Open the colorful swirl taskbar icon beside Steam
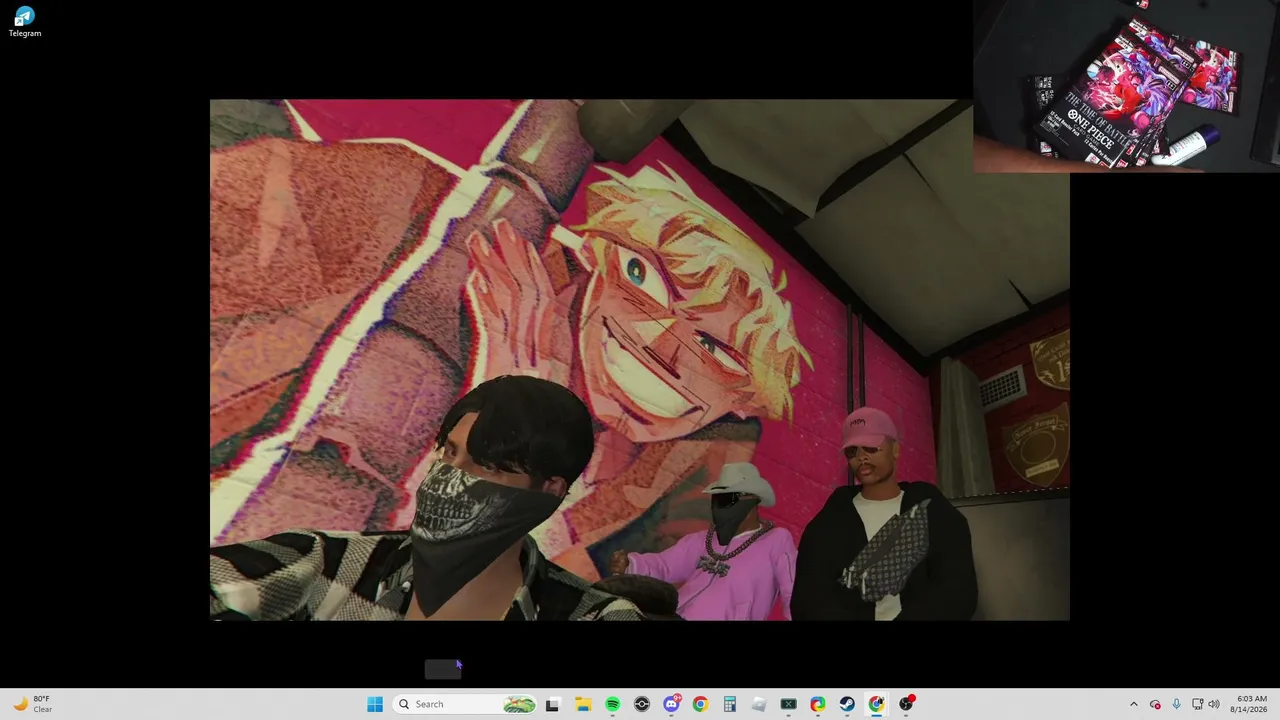 coord(818,704)
